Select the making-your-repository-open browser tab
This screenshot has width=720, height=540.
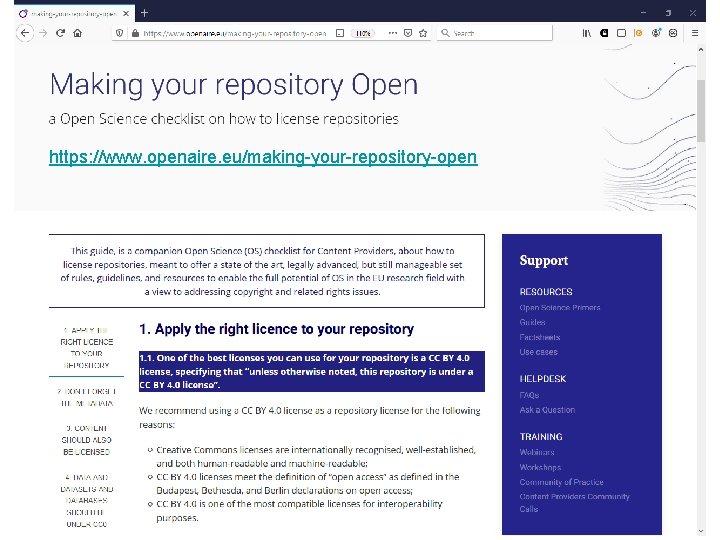pos(74,14)
